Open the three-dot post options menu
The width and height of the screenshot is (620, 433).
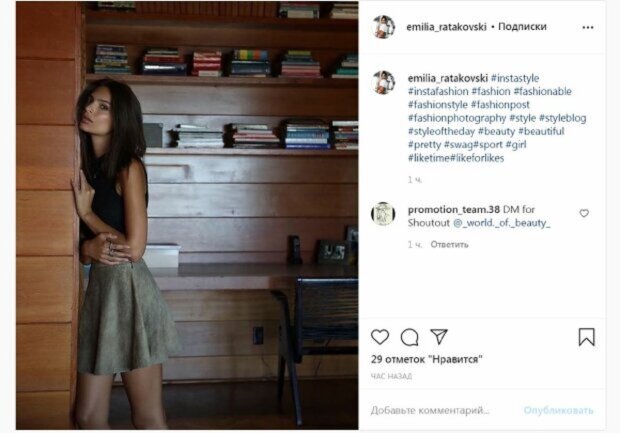[x=588, y=27]
